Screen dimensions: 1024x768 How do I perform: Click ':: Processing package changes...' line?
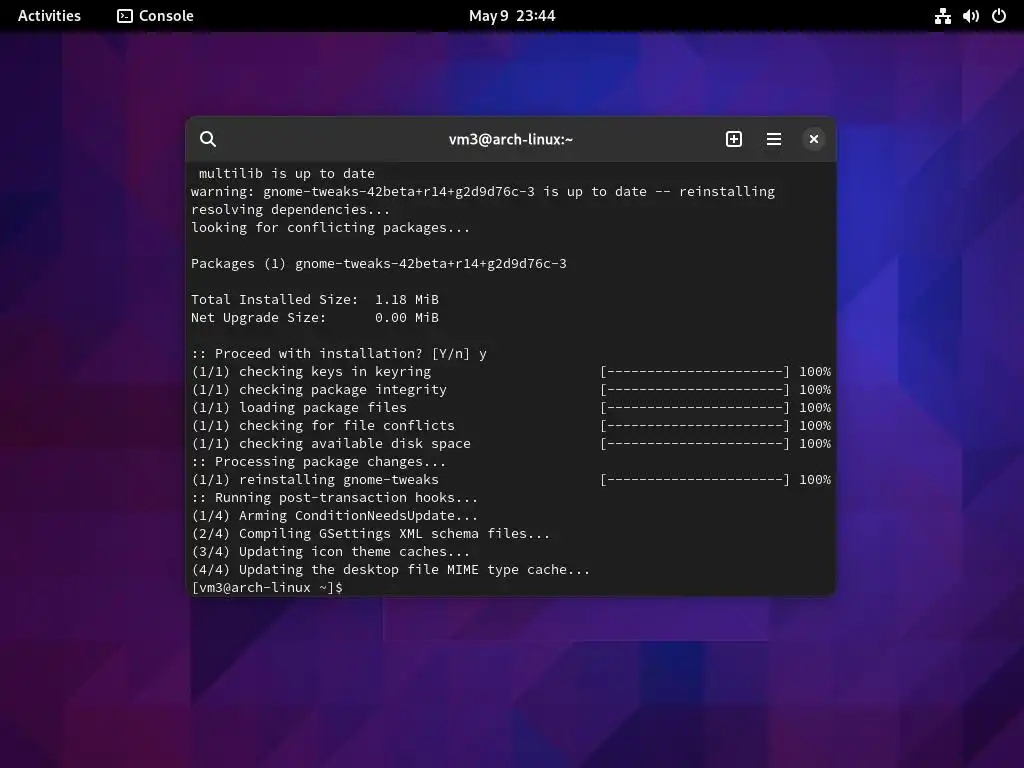319,461
